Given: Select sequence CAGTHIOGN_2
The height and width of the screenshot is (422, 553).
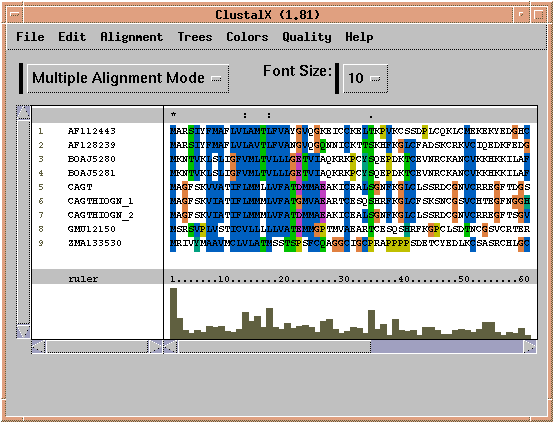Looking at the screenshot, I should [101, 215].
